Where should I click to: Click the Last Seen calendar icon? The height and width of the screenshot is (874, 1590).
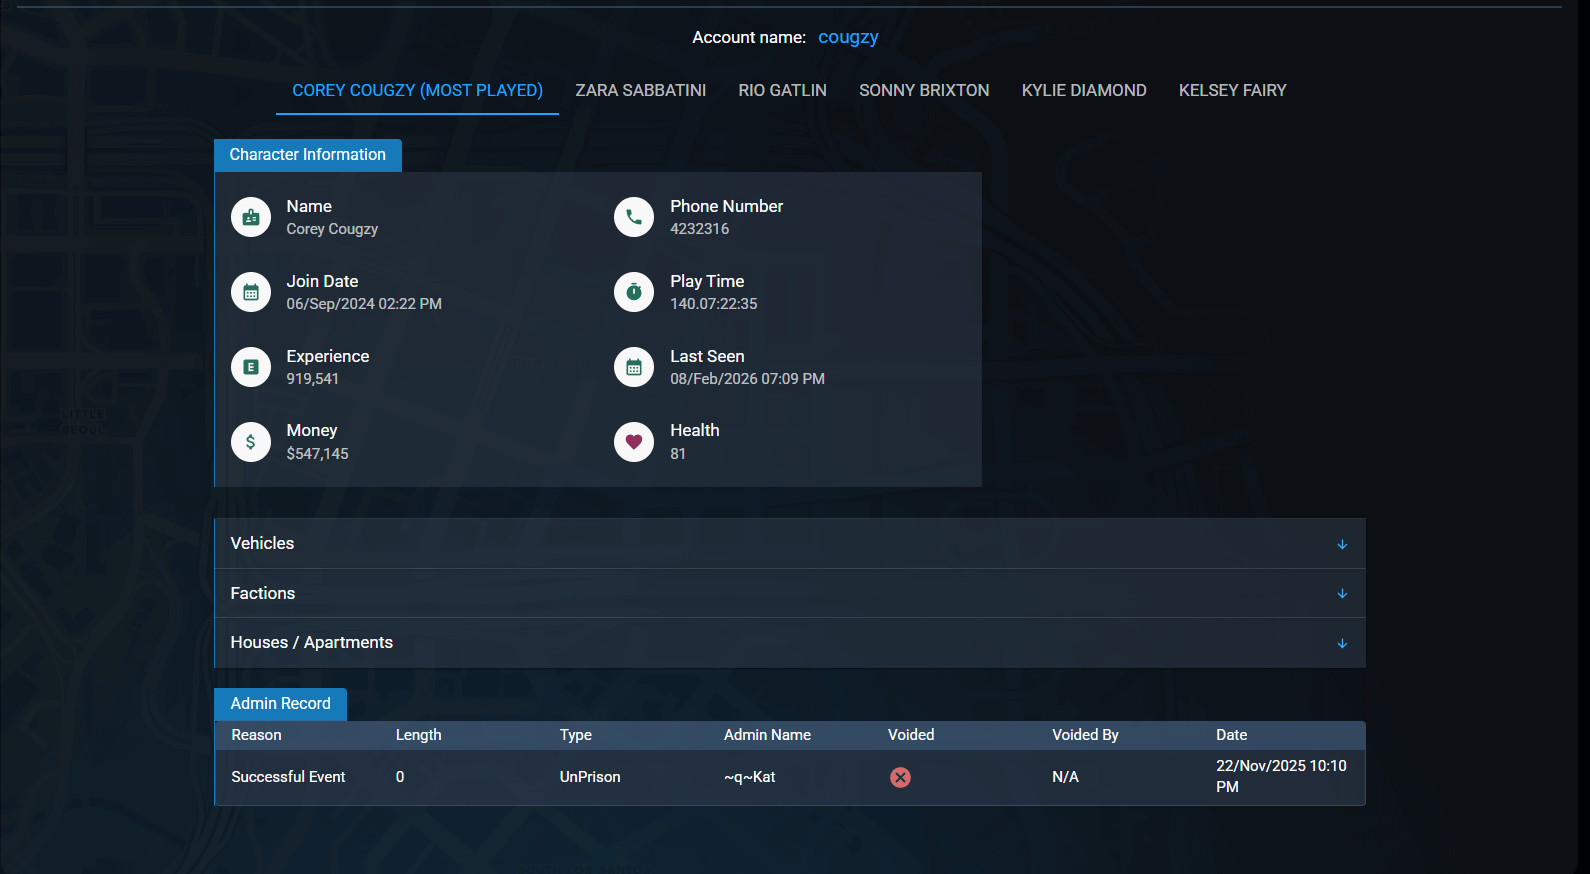(634, 367)
